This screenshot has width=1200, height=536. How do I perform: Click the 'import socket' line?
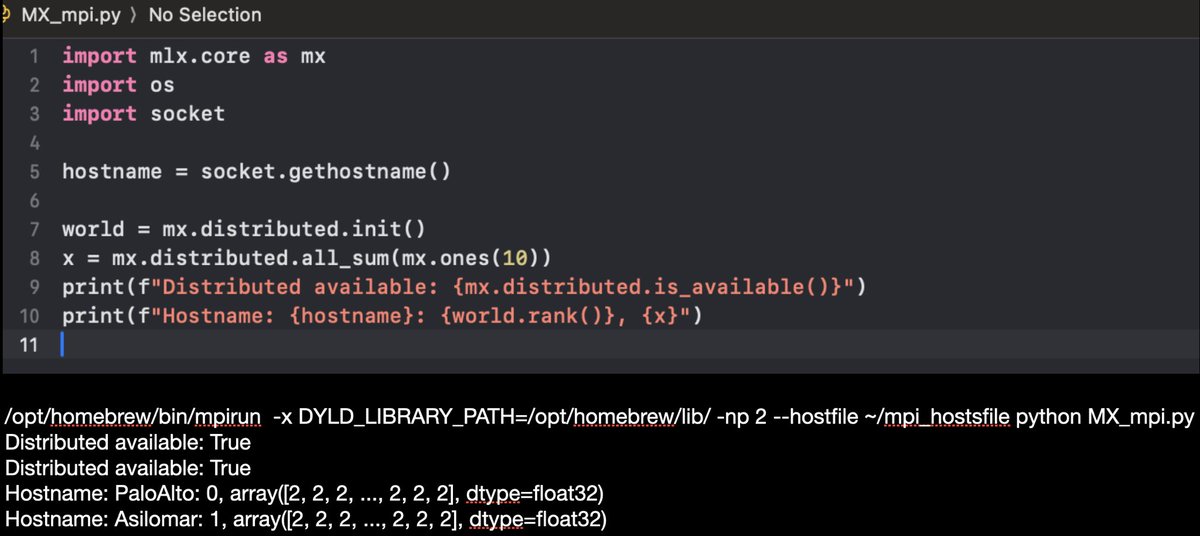coord(143,114)
